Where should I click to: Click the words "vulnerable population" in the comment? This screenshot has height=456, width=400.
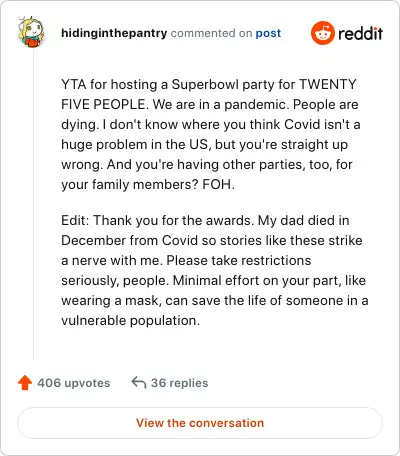point(130,321)
